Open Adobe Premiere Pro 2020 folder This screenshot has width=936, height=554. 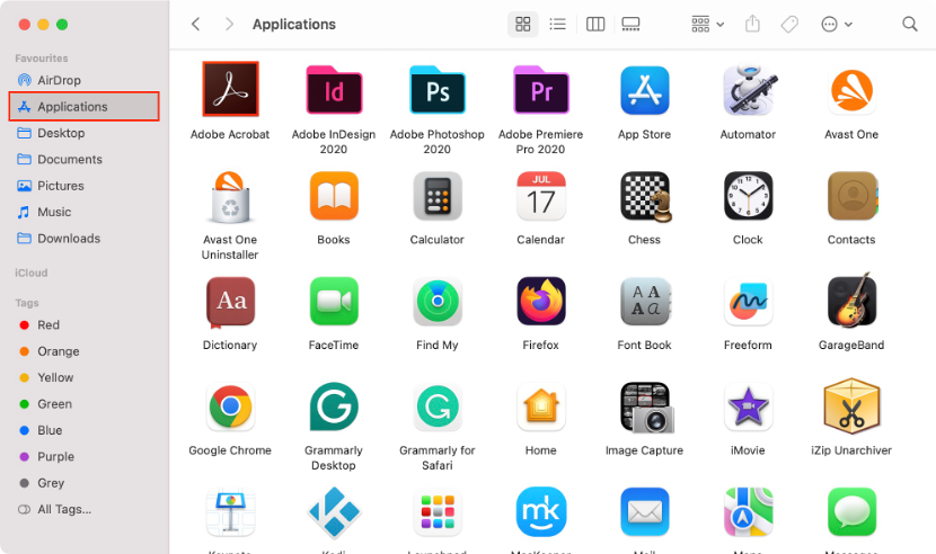tap(541, 90)
